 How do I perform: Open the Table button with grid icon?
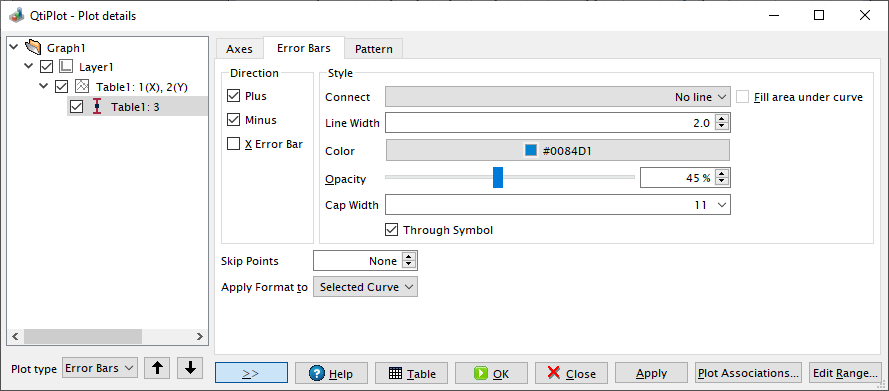pyautogui.click(x=412, y=373)
